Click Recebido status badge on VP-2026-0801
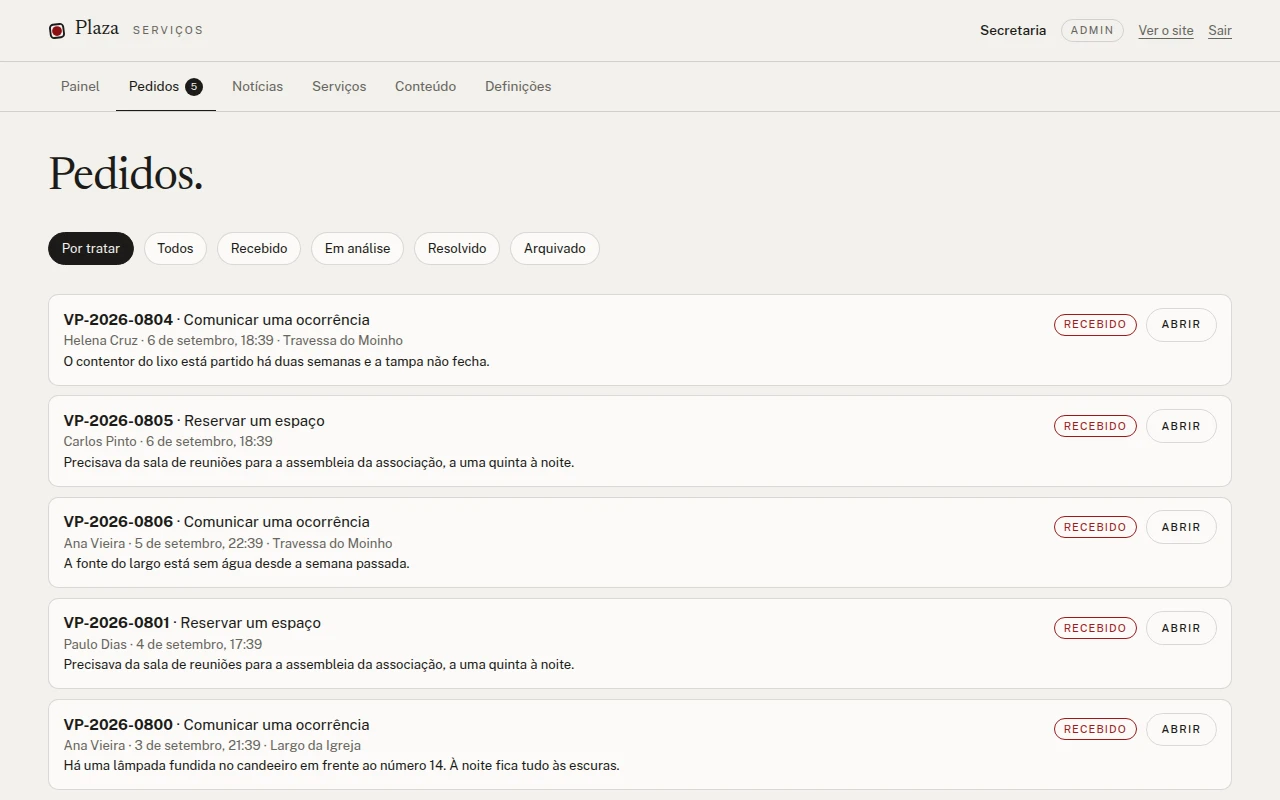Viewport: 1280px width, 800px height. (x=1095, y=628)
